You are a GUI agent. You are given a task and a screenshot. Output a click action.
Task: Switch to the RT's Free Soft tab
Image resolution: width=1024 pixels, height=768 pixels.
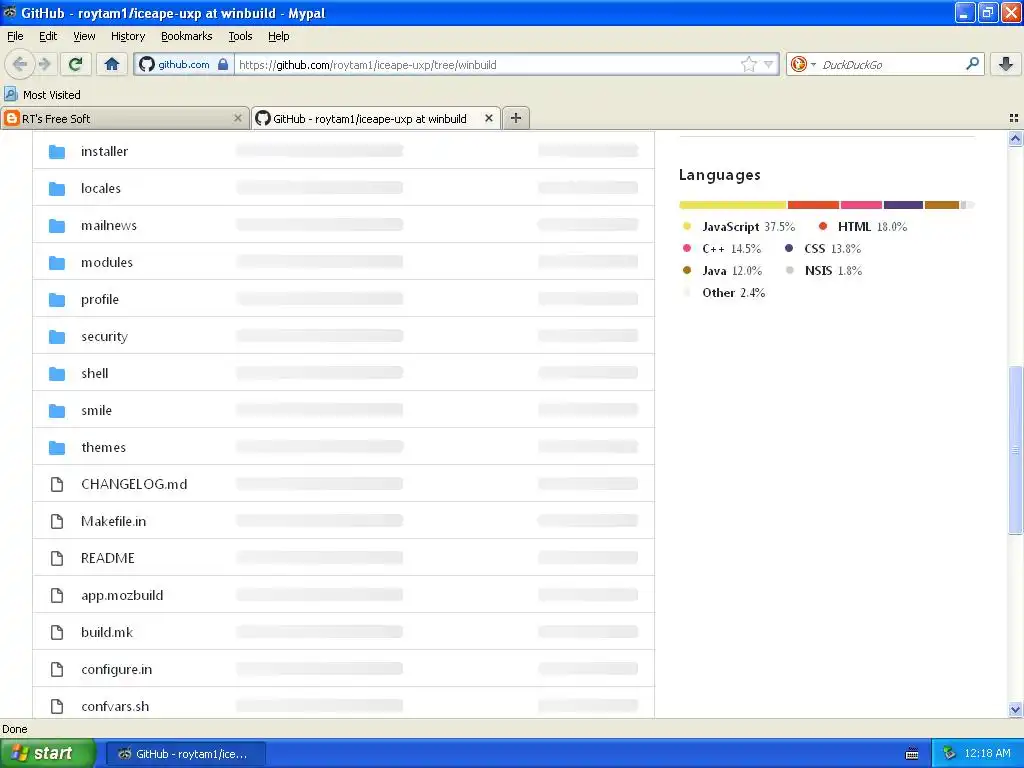124,118
